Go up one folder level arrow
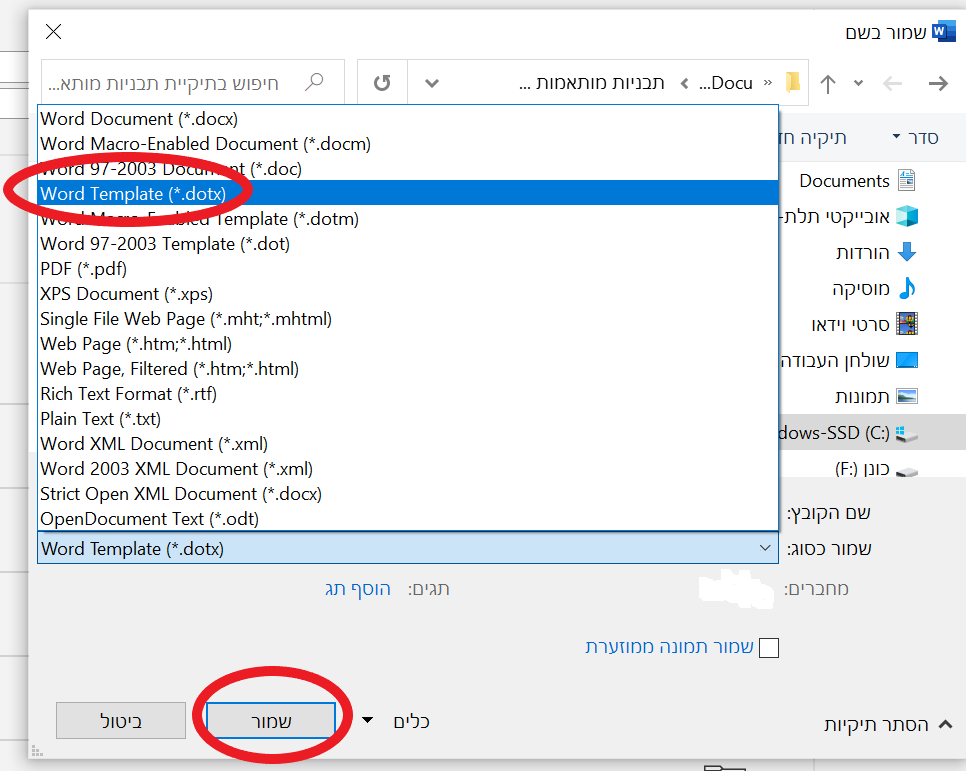This screenshot has width=966, height=771. (828, 84)
